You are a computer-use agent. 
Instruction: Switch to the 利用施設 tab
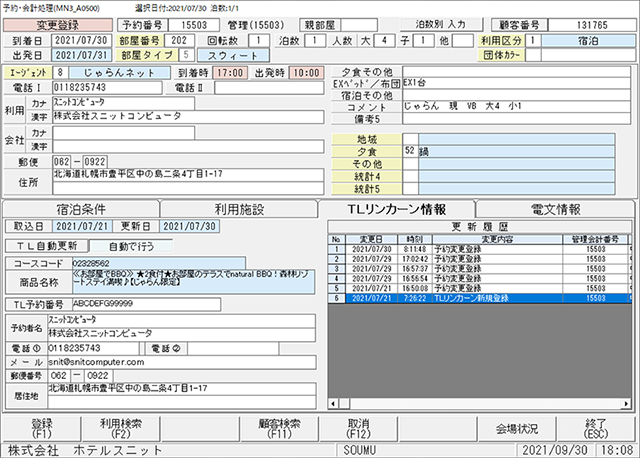(x=239, y=209)
